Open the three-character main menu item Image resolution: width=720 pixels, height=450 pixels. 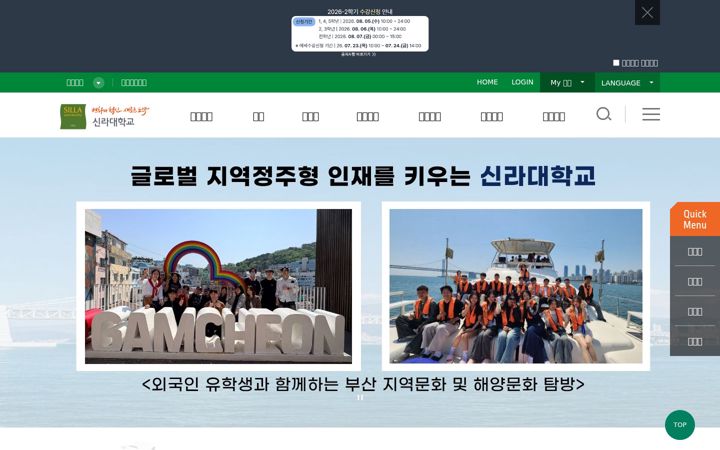pyautogui.click(x=310, y=117)
